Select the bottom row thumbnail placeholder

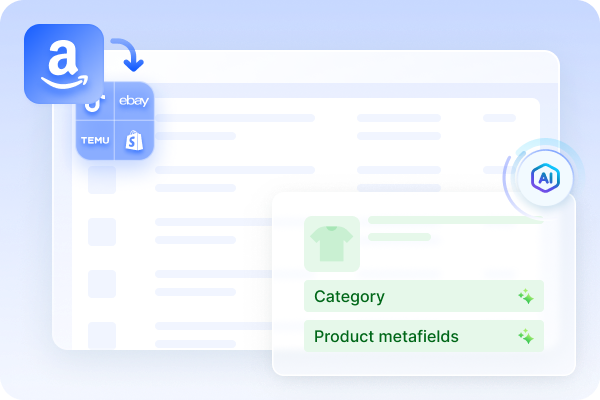point(102,335)
